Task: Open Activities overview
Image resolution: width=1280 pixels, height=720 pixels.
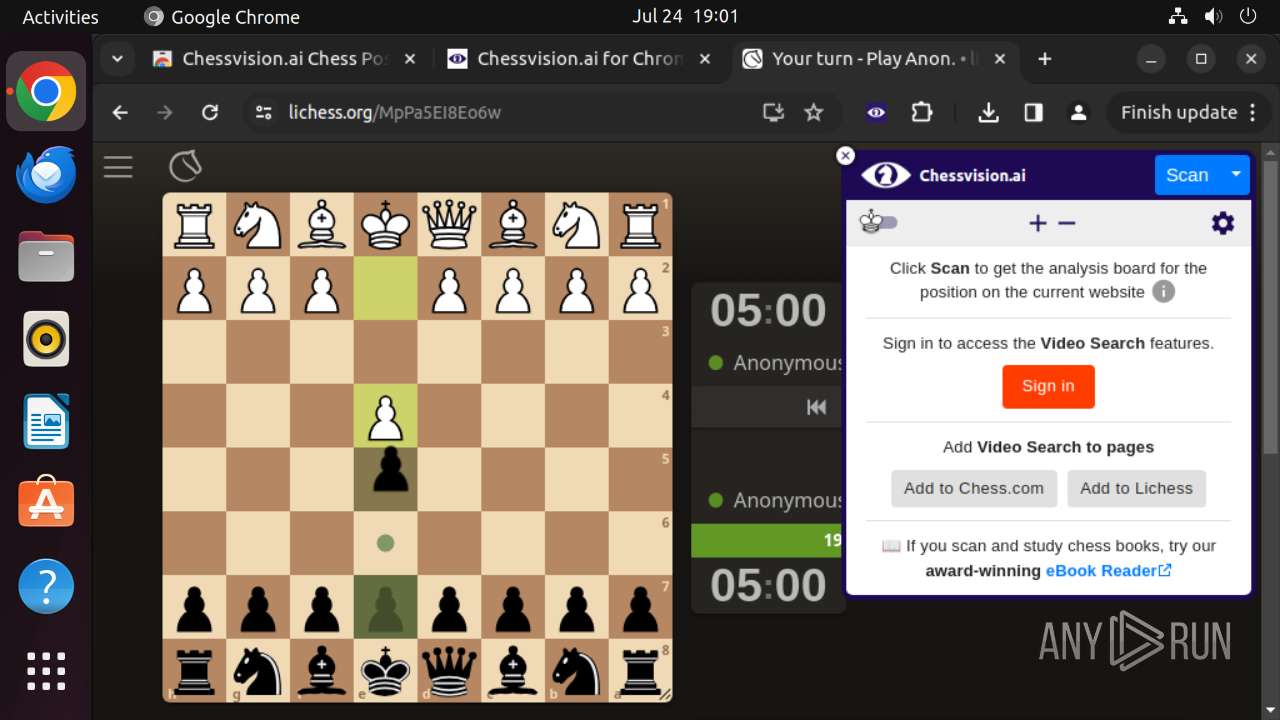Action: (60, 17)
